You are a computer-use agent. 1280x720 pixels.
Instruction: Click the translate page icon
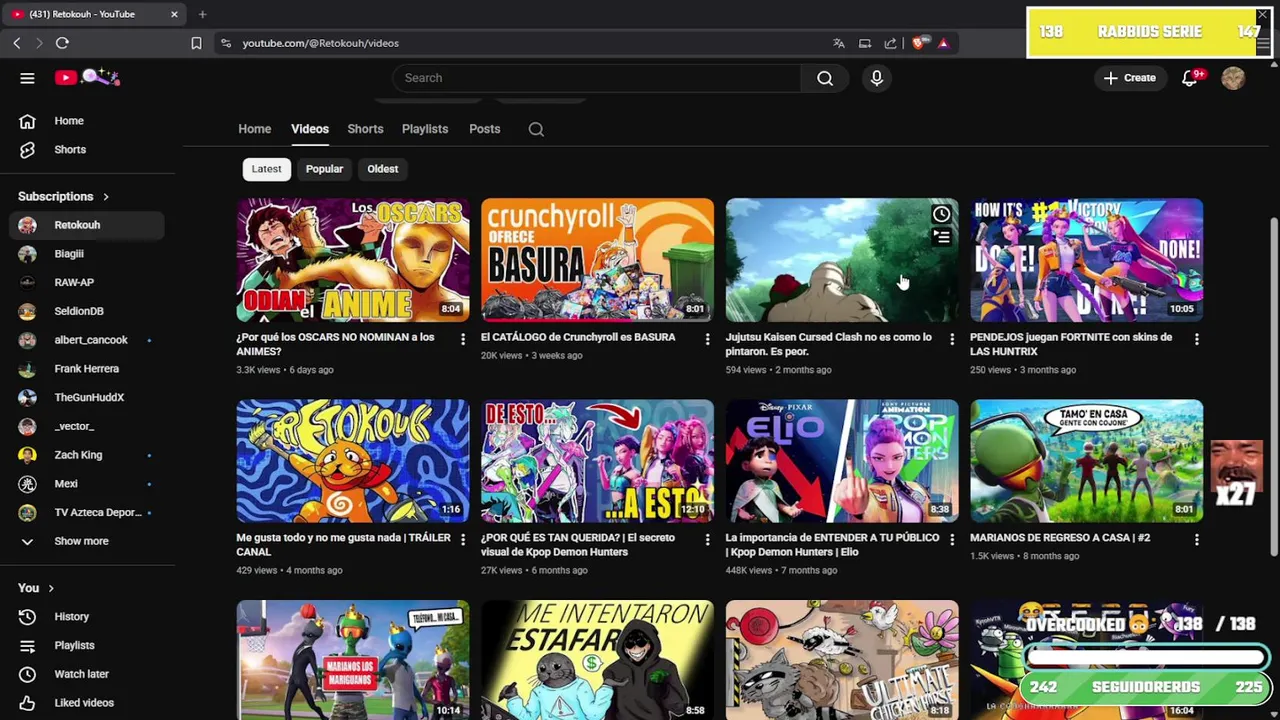click(x=839, y=43)
